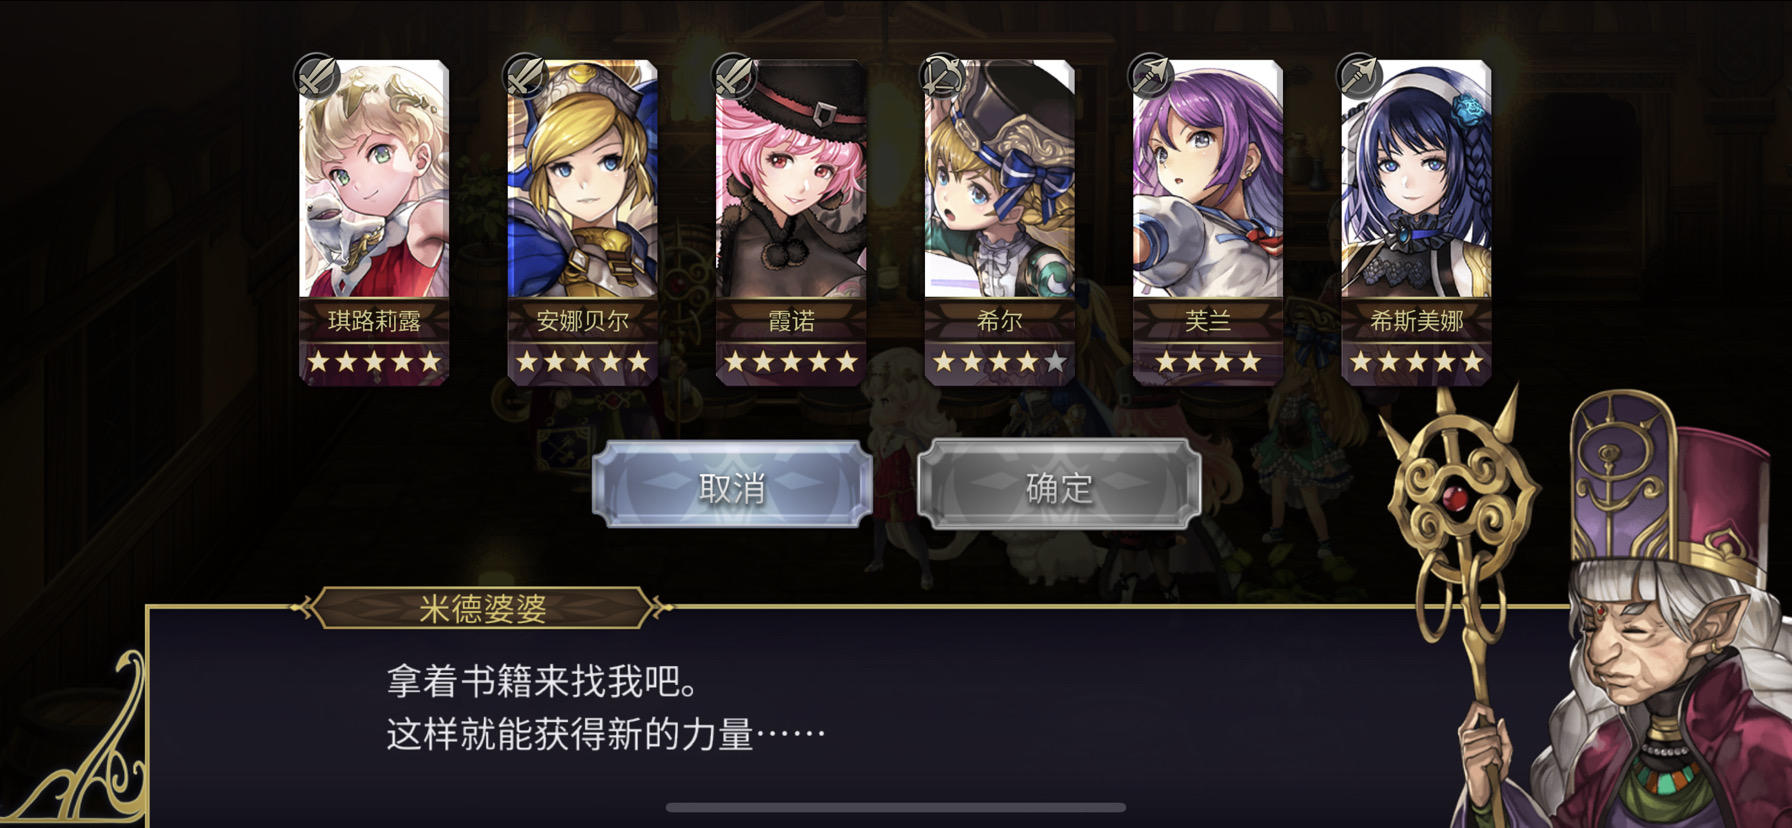
Task: Click spear class icon on 芙兰 card
Action: pyautogui.click(x=1150, y=76)
